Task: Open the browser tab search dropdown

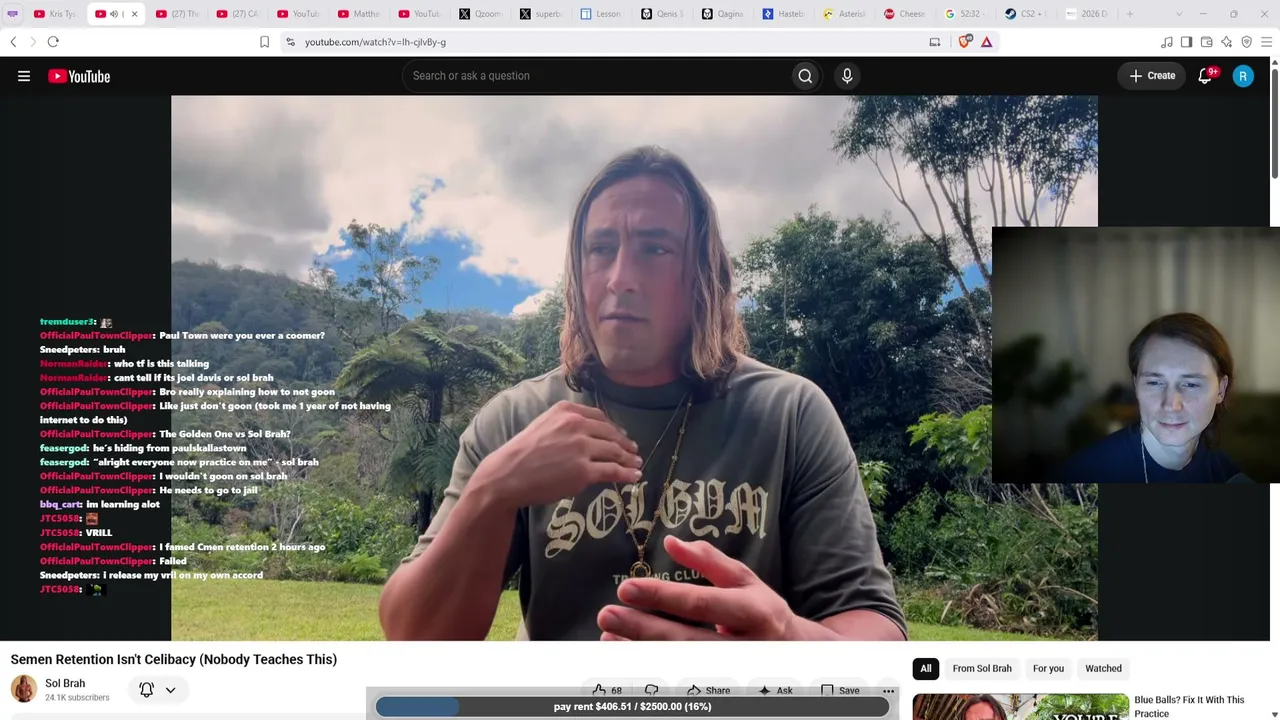Action: 1179,14
